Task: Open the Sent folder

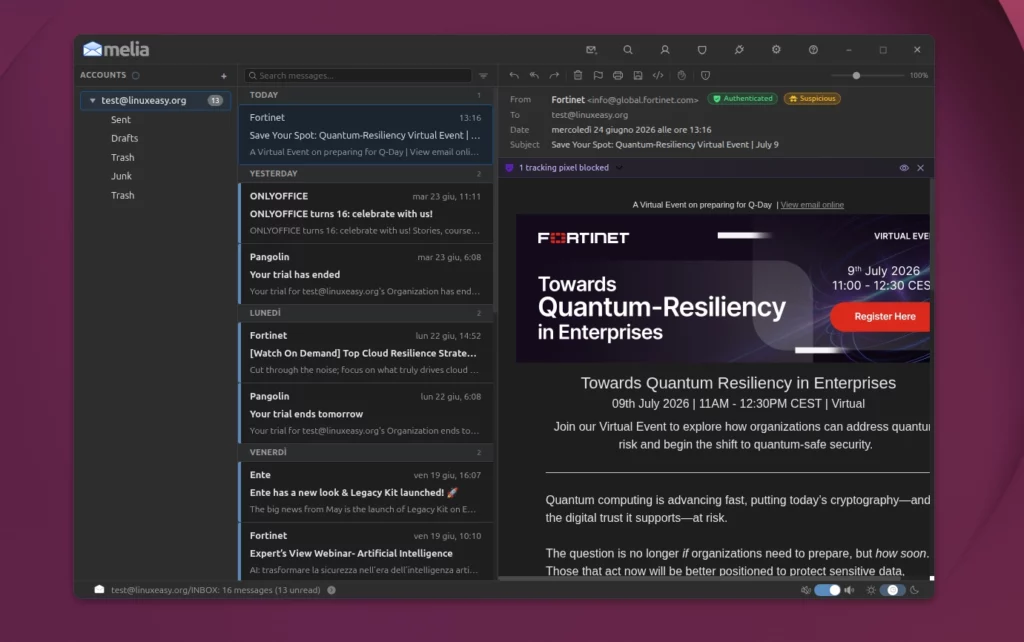Action: coord(120,120)
